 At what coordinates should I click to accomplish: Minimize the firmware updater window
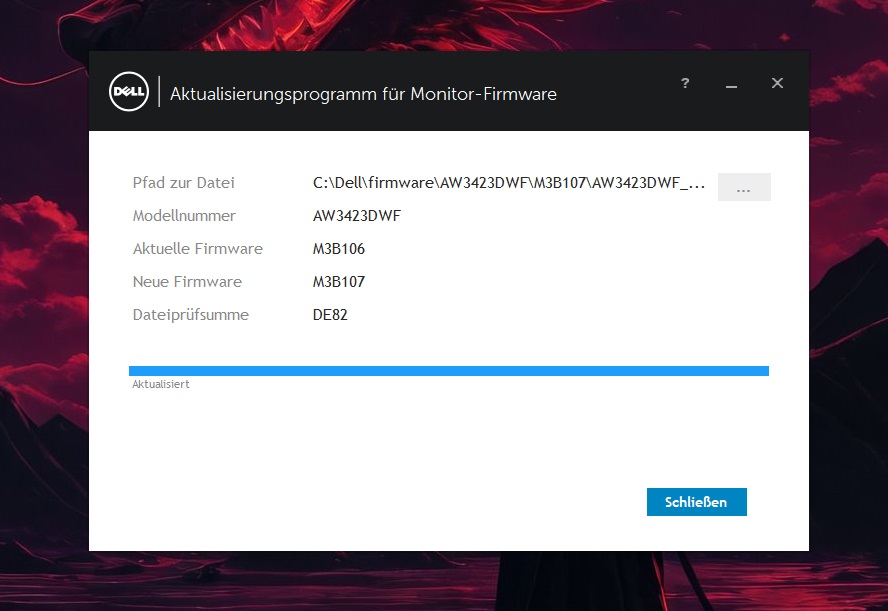click(731, 87)
